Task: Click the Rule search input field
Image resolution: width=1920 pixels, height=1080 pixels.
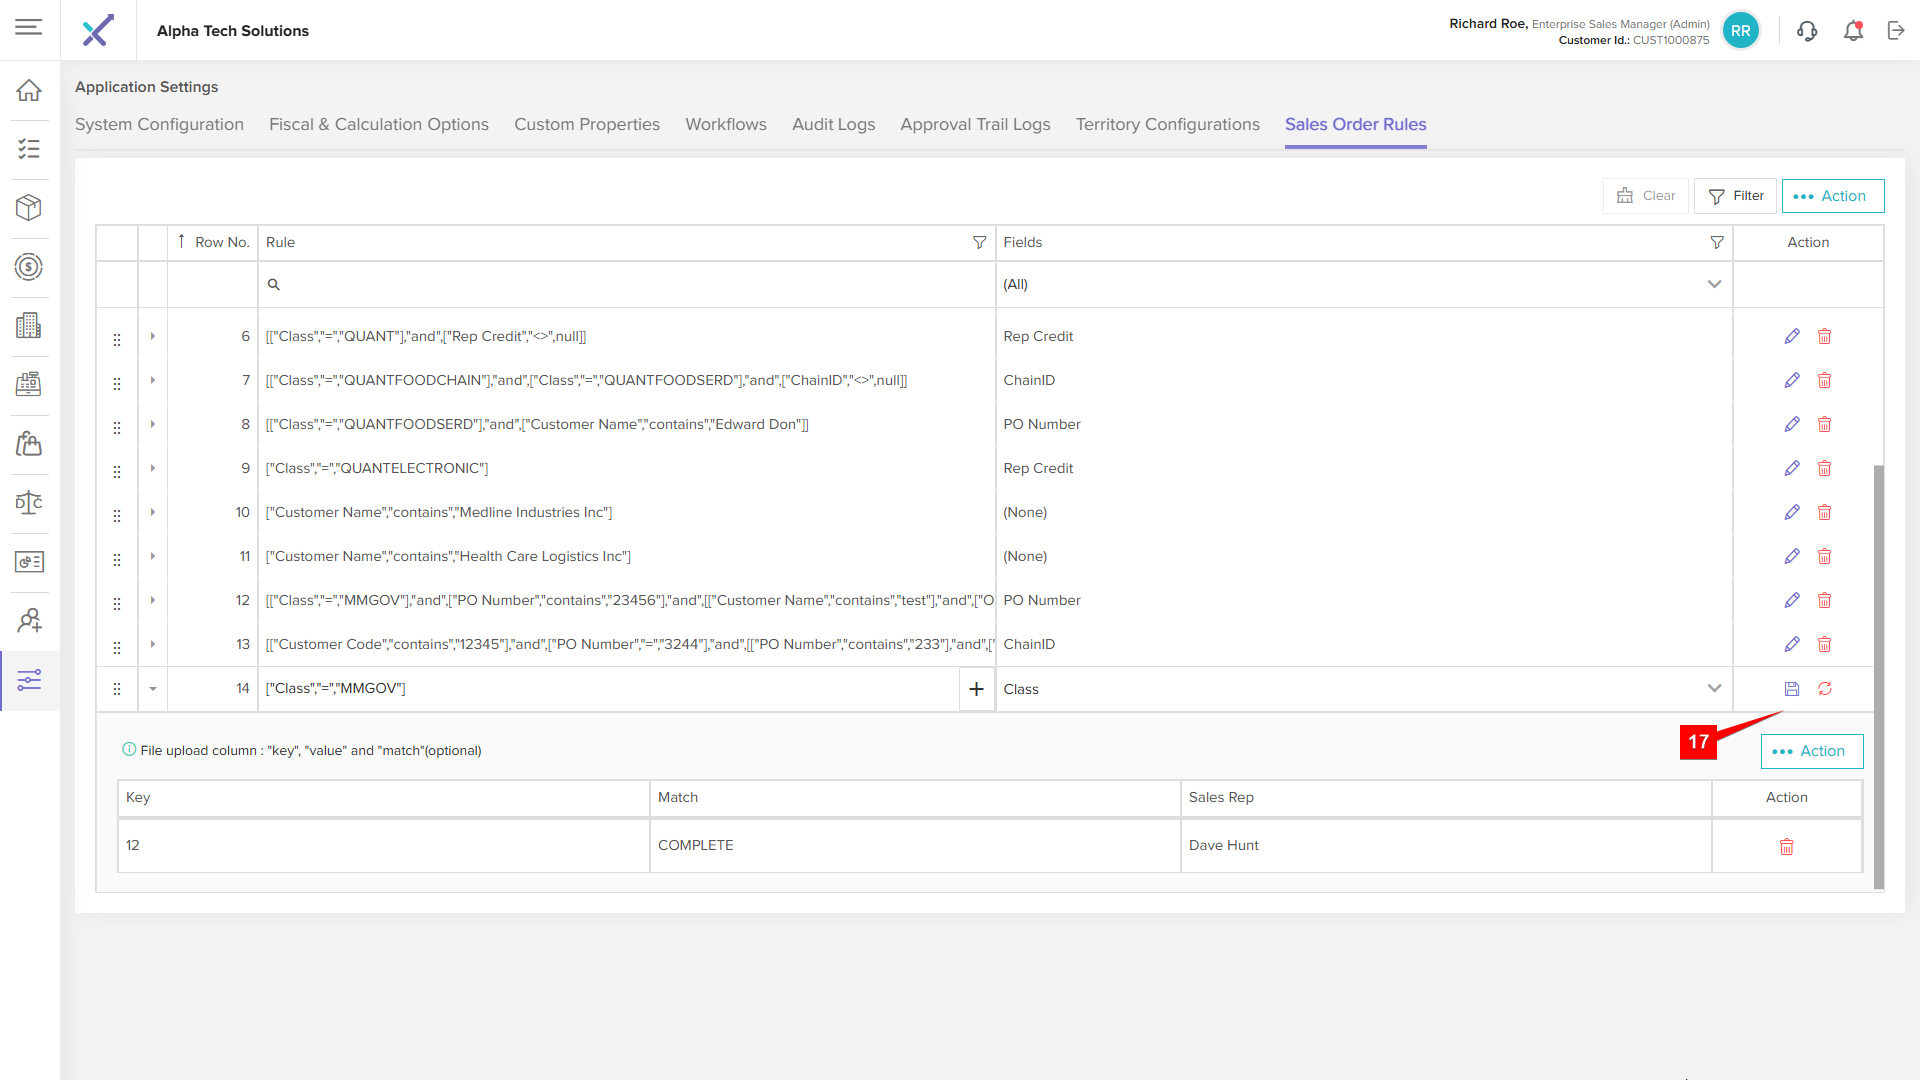Action: [630, 284]
